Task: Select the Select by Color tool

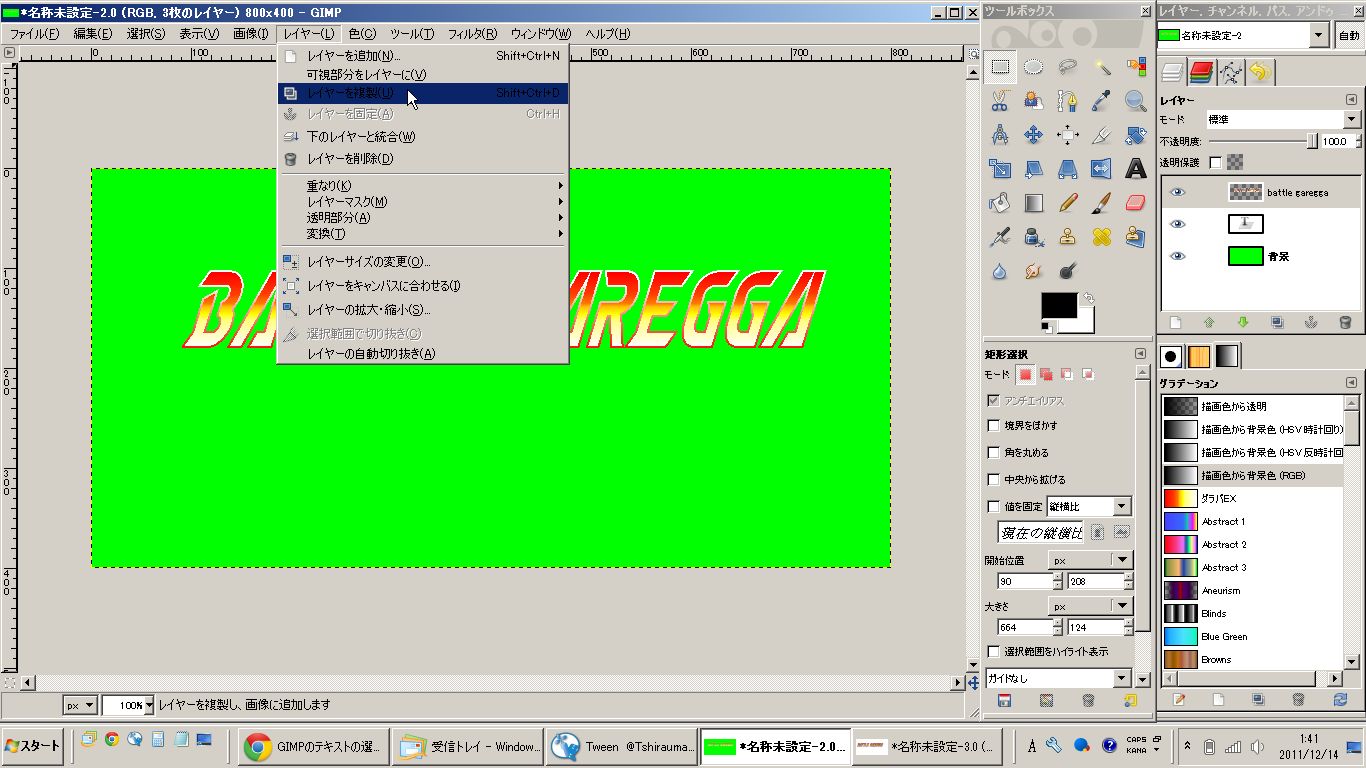Action: (x=1135, y=68)
